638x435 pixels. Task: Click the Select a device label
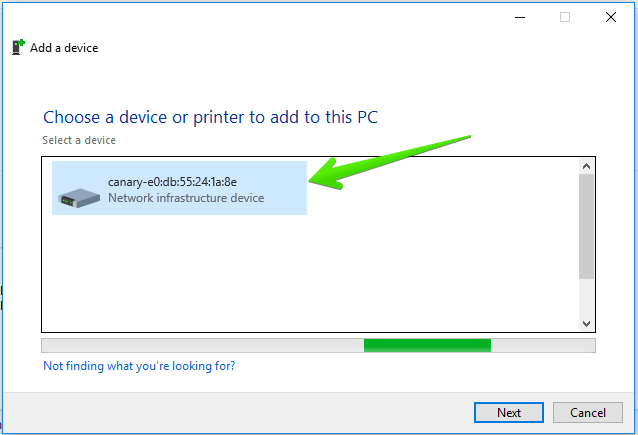[x=79, y=140]
